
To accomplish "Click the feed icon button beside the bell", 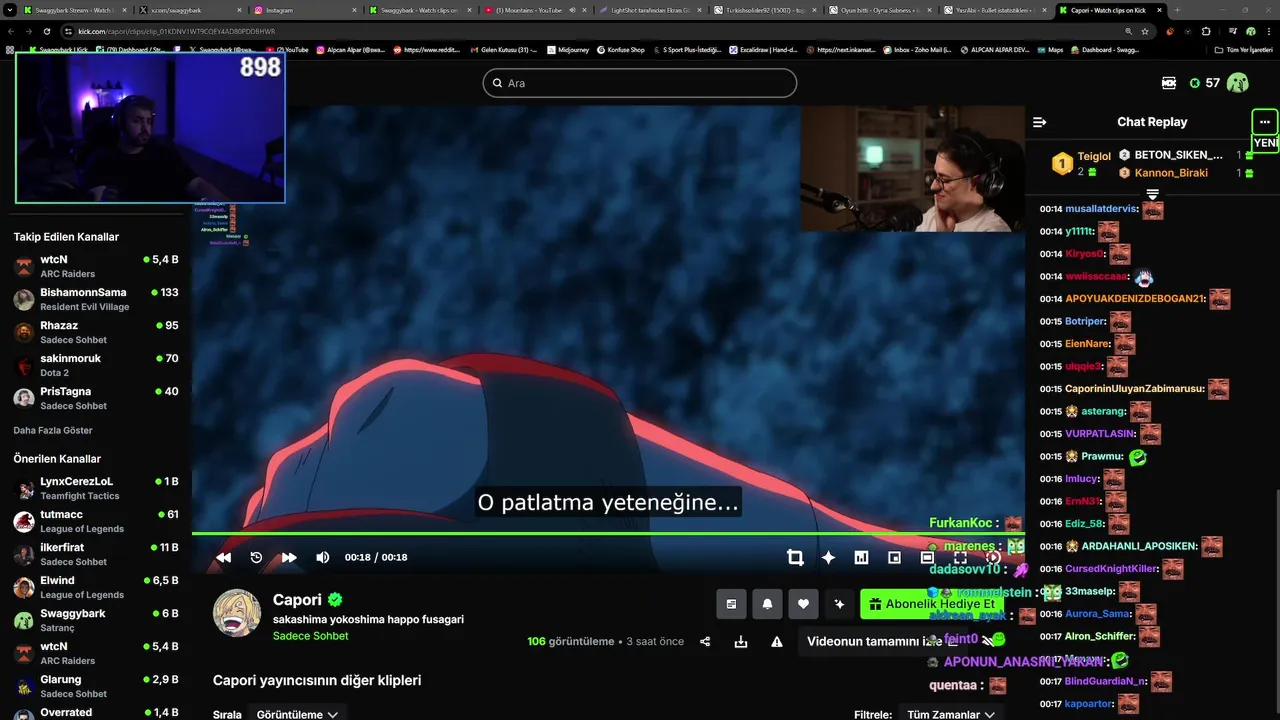I will click(731, 604).
